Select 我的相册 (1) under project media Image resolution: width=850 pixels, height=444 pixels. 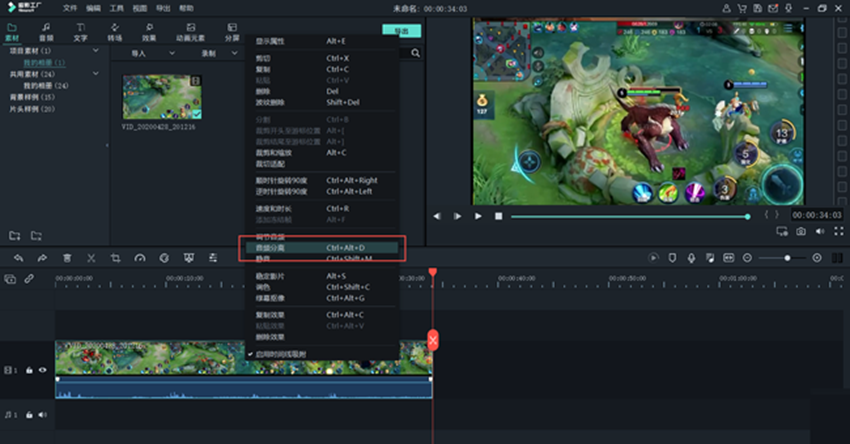click(x=44, y=62)
